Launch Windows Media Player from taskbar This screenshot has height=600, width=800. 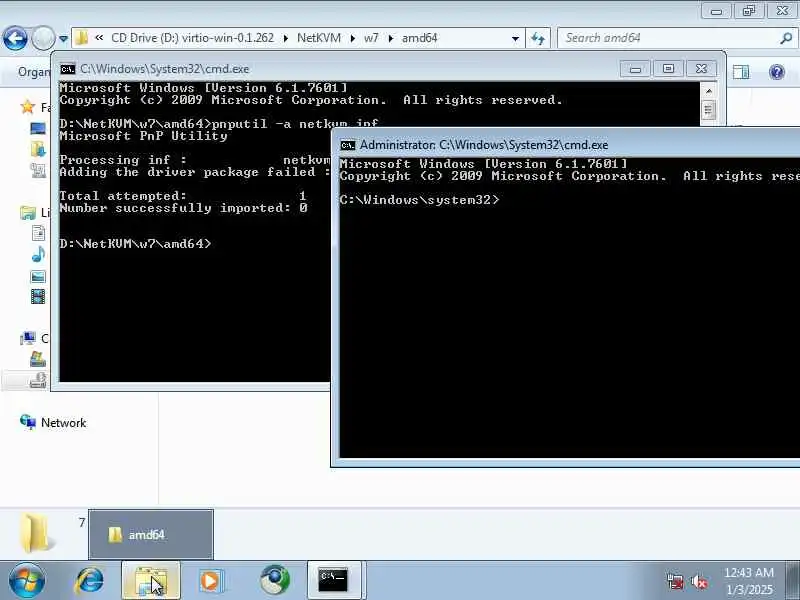pyautogui.click(x=210, y=581)
